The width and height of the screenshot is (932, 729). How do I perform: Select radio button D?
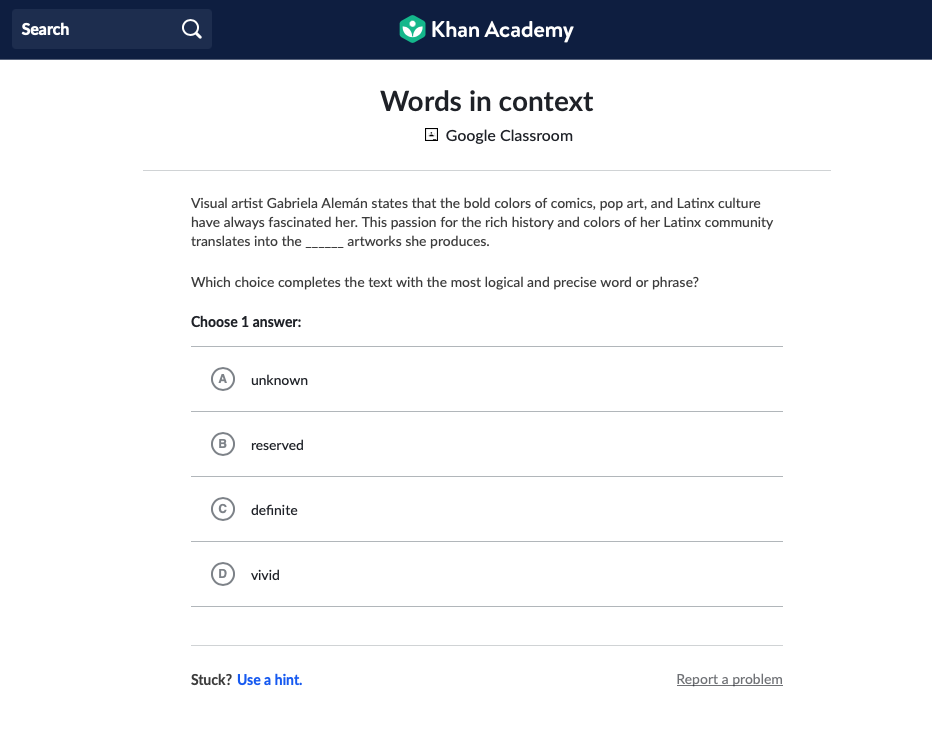point(223,574)
